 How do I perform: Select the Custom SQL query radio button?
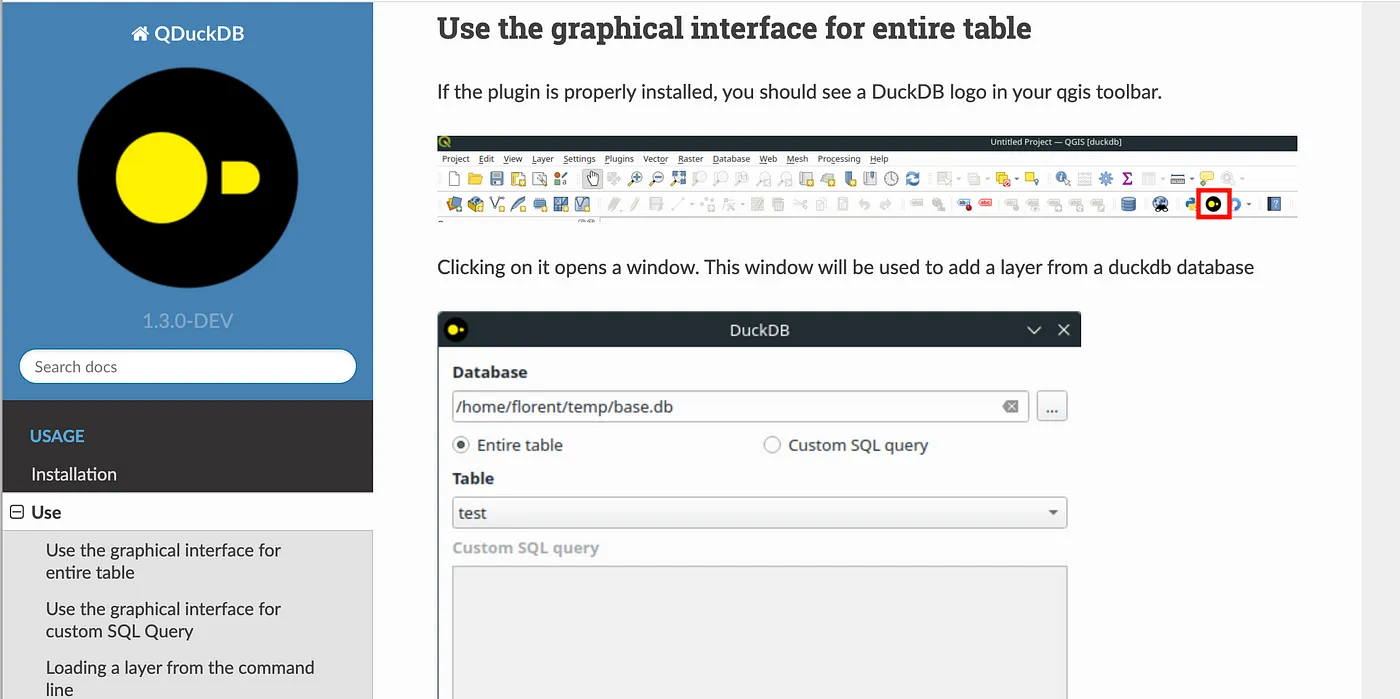tap(772, 445)
